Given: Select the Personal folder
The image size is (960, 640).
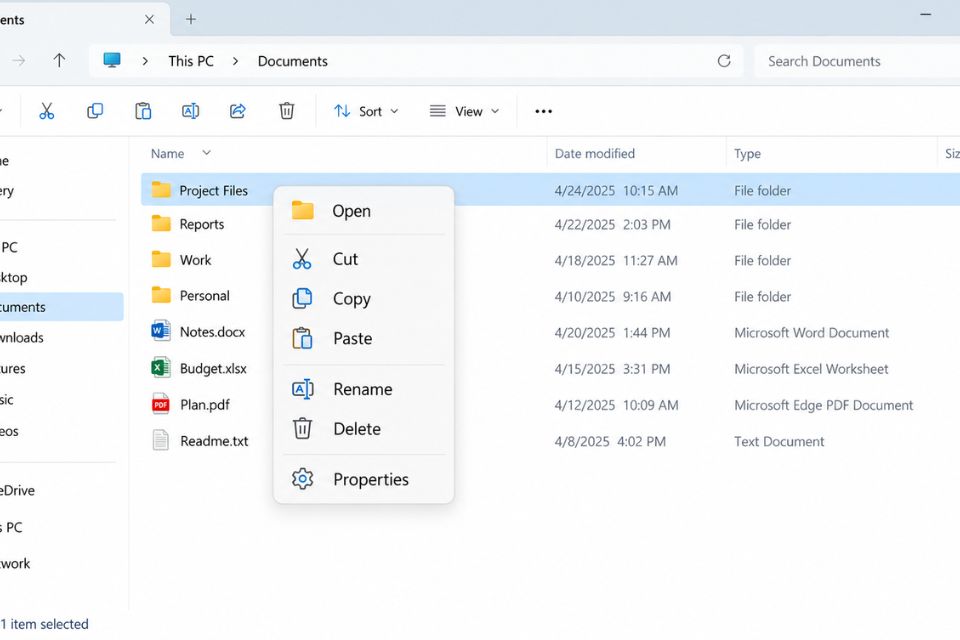Looking at the screenshot, I should tap(204, 296).
